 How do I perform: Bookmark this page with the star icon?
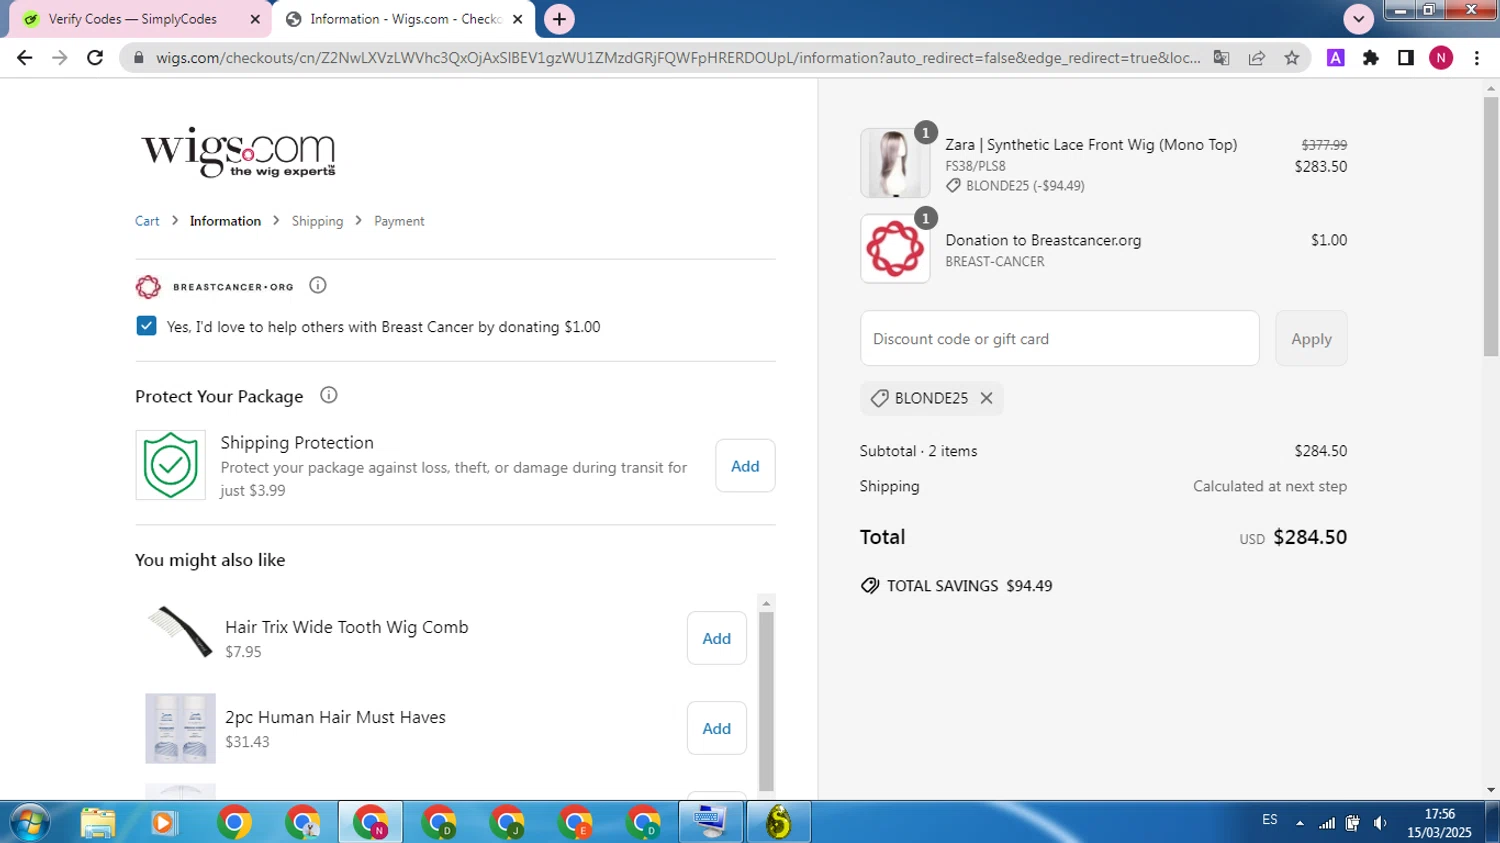(x=1292, y=58)
